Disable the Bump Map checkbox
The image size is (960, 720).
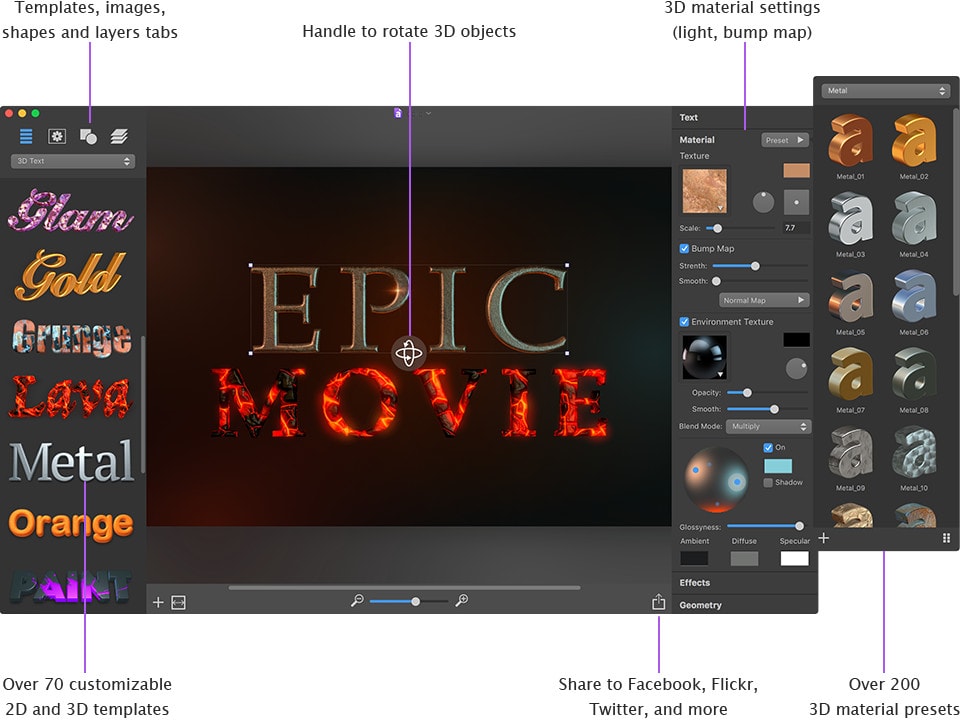[684, 249]
